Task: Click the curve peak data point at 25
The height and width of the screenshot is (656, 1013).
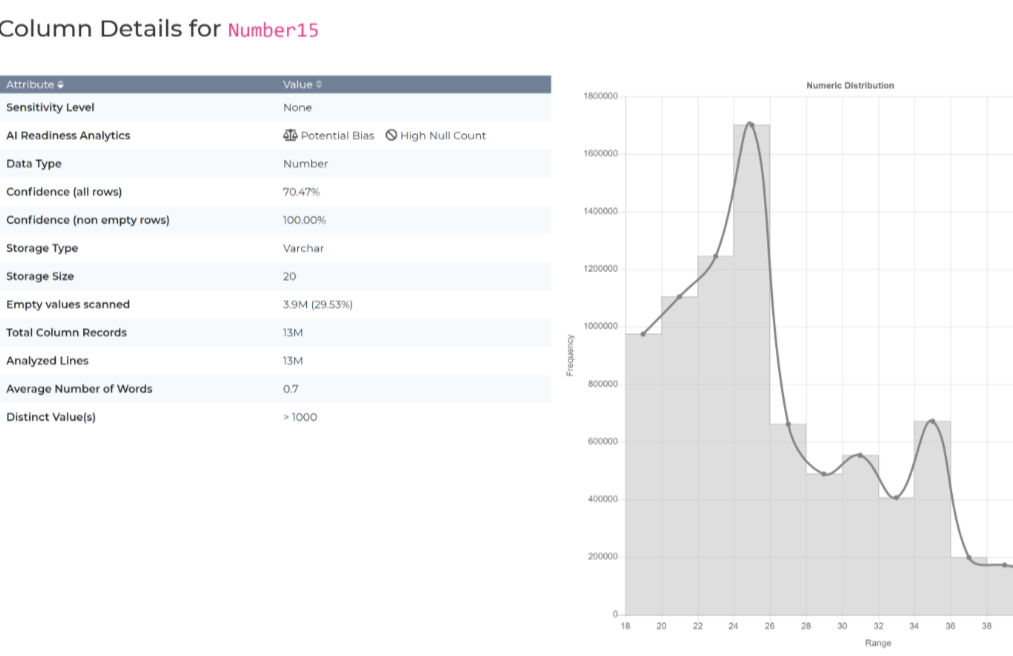Action: point(750,124)
